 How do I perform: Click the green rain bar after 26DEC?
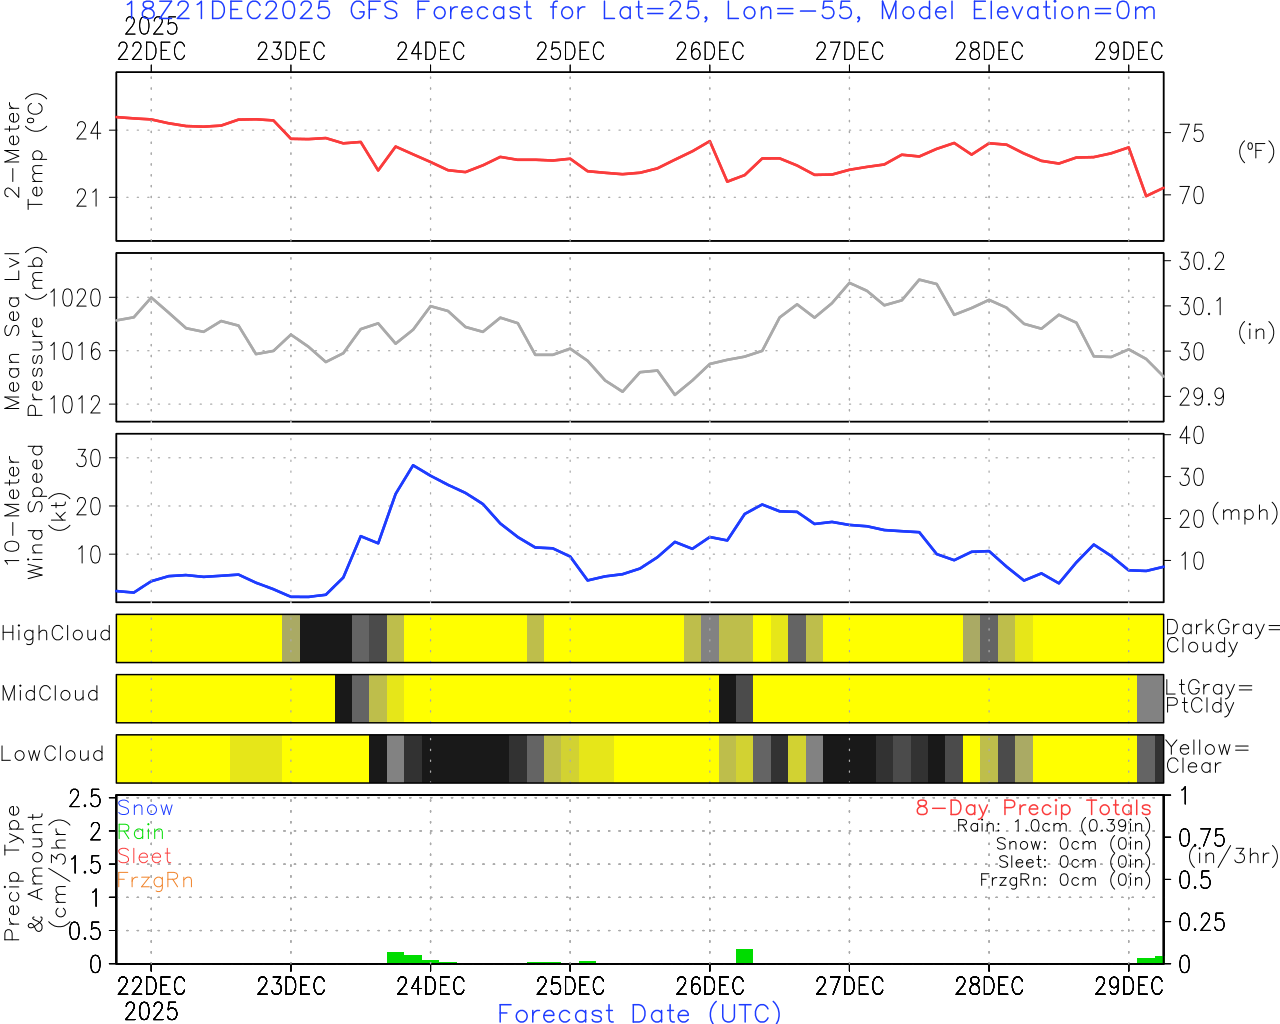tap(744, 956)
